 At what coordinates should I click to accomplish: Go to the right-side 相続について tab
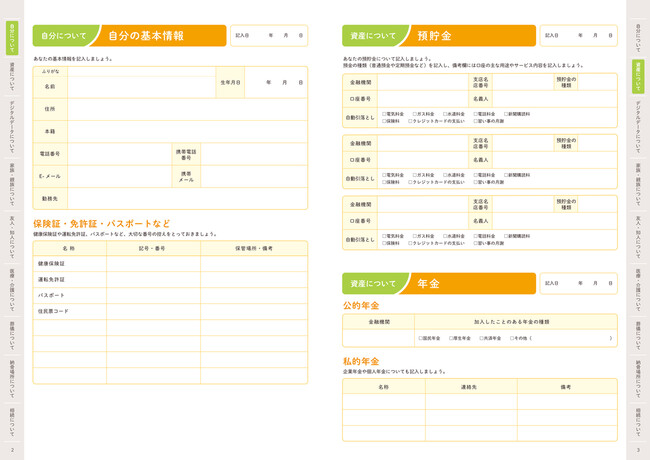638,420
